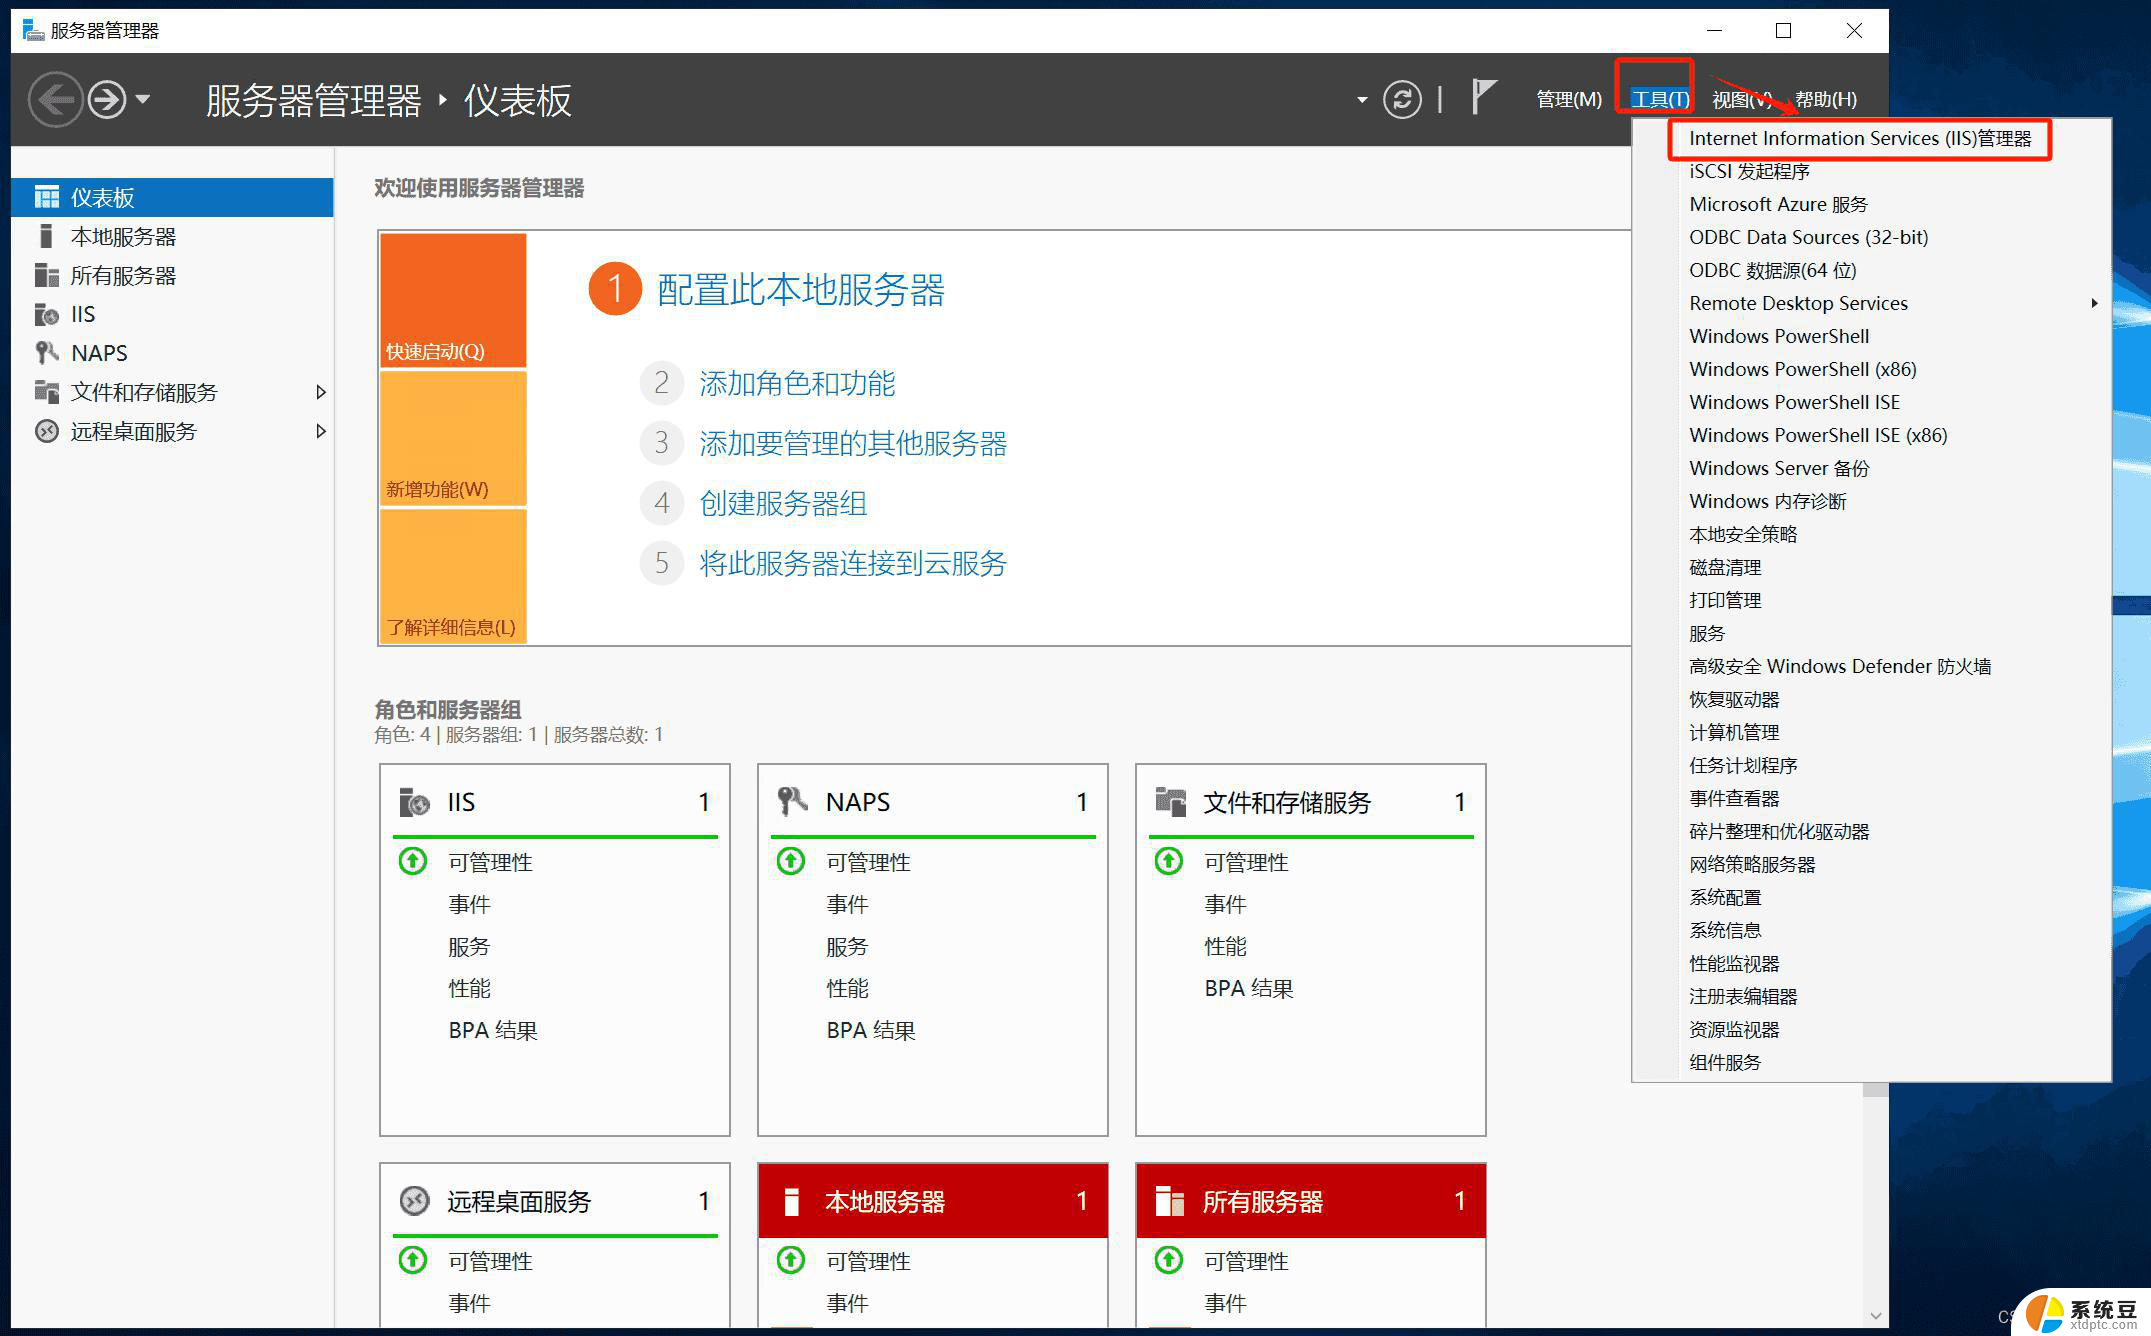Launch 注册表编辑器

point(1743,996)
